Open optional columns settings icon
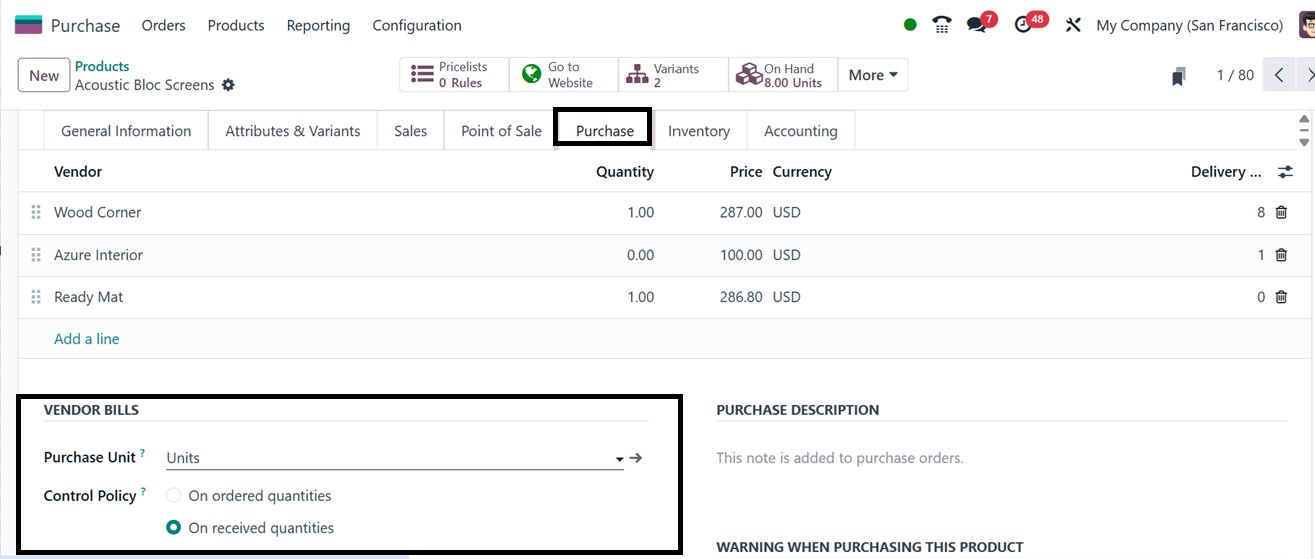The image size is (1315, 559). pos(1285,172)
